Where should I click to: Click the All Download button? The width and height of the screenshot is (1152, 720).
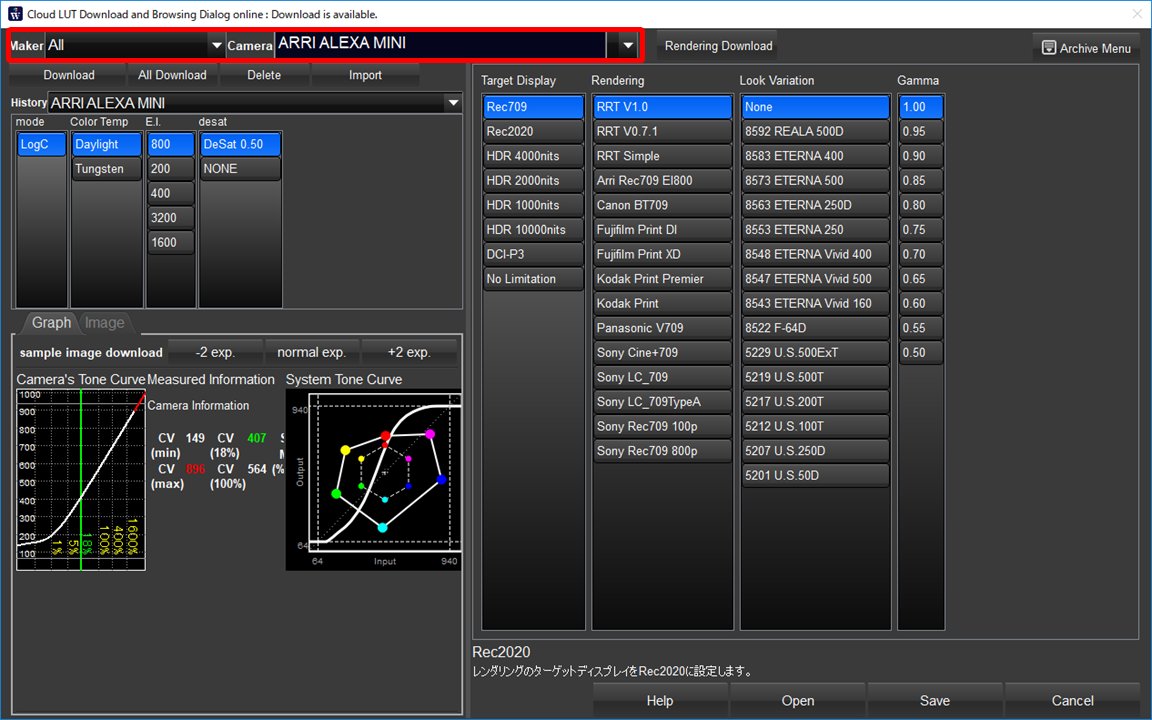172,75
